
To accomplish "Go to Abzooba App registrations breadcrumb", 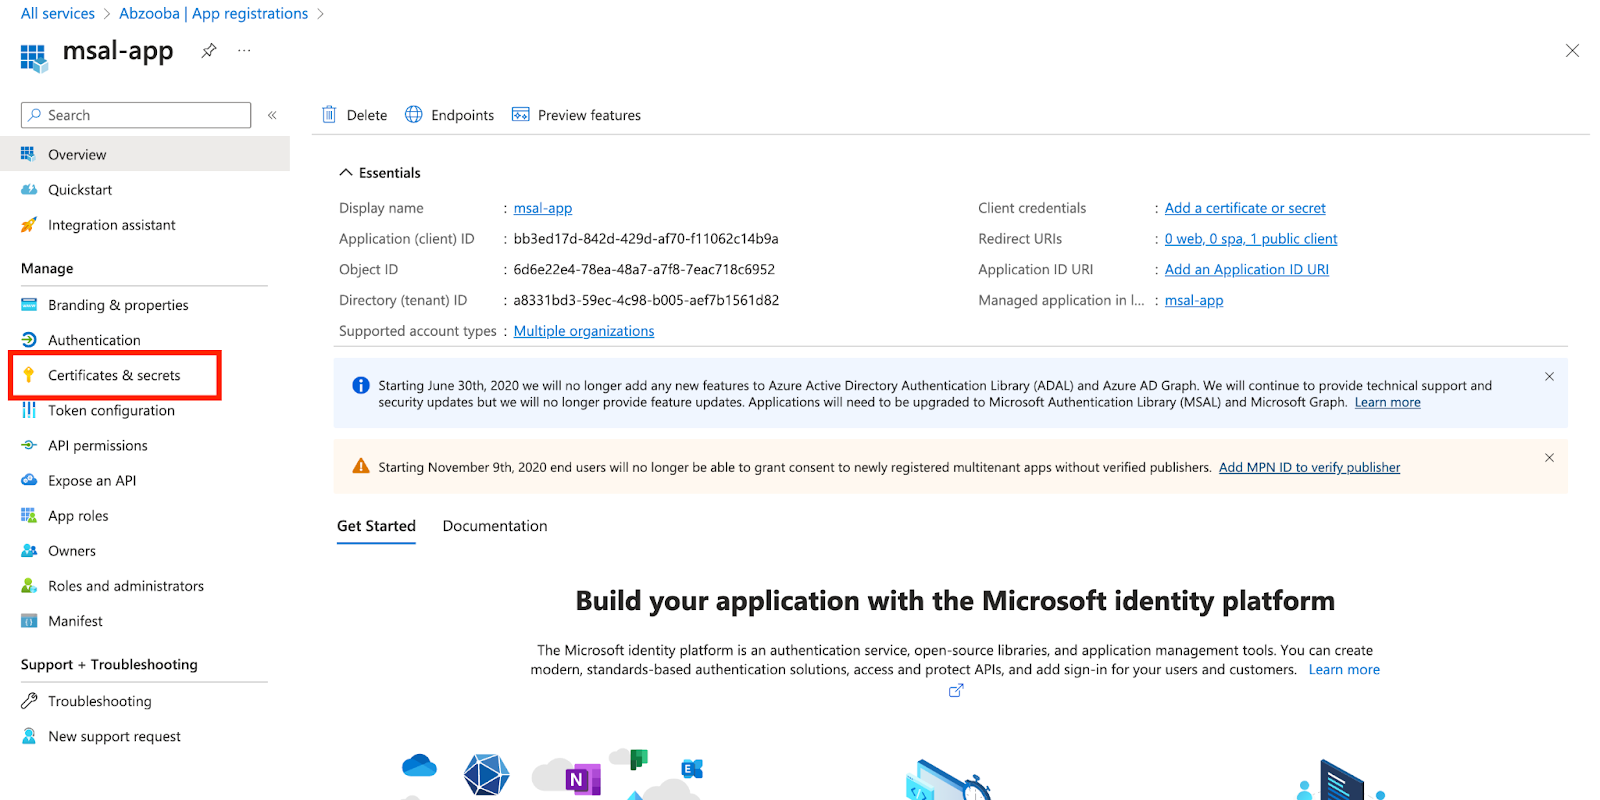I will coord(213,13).
